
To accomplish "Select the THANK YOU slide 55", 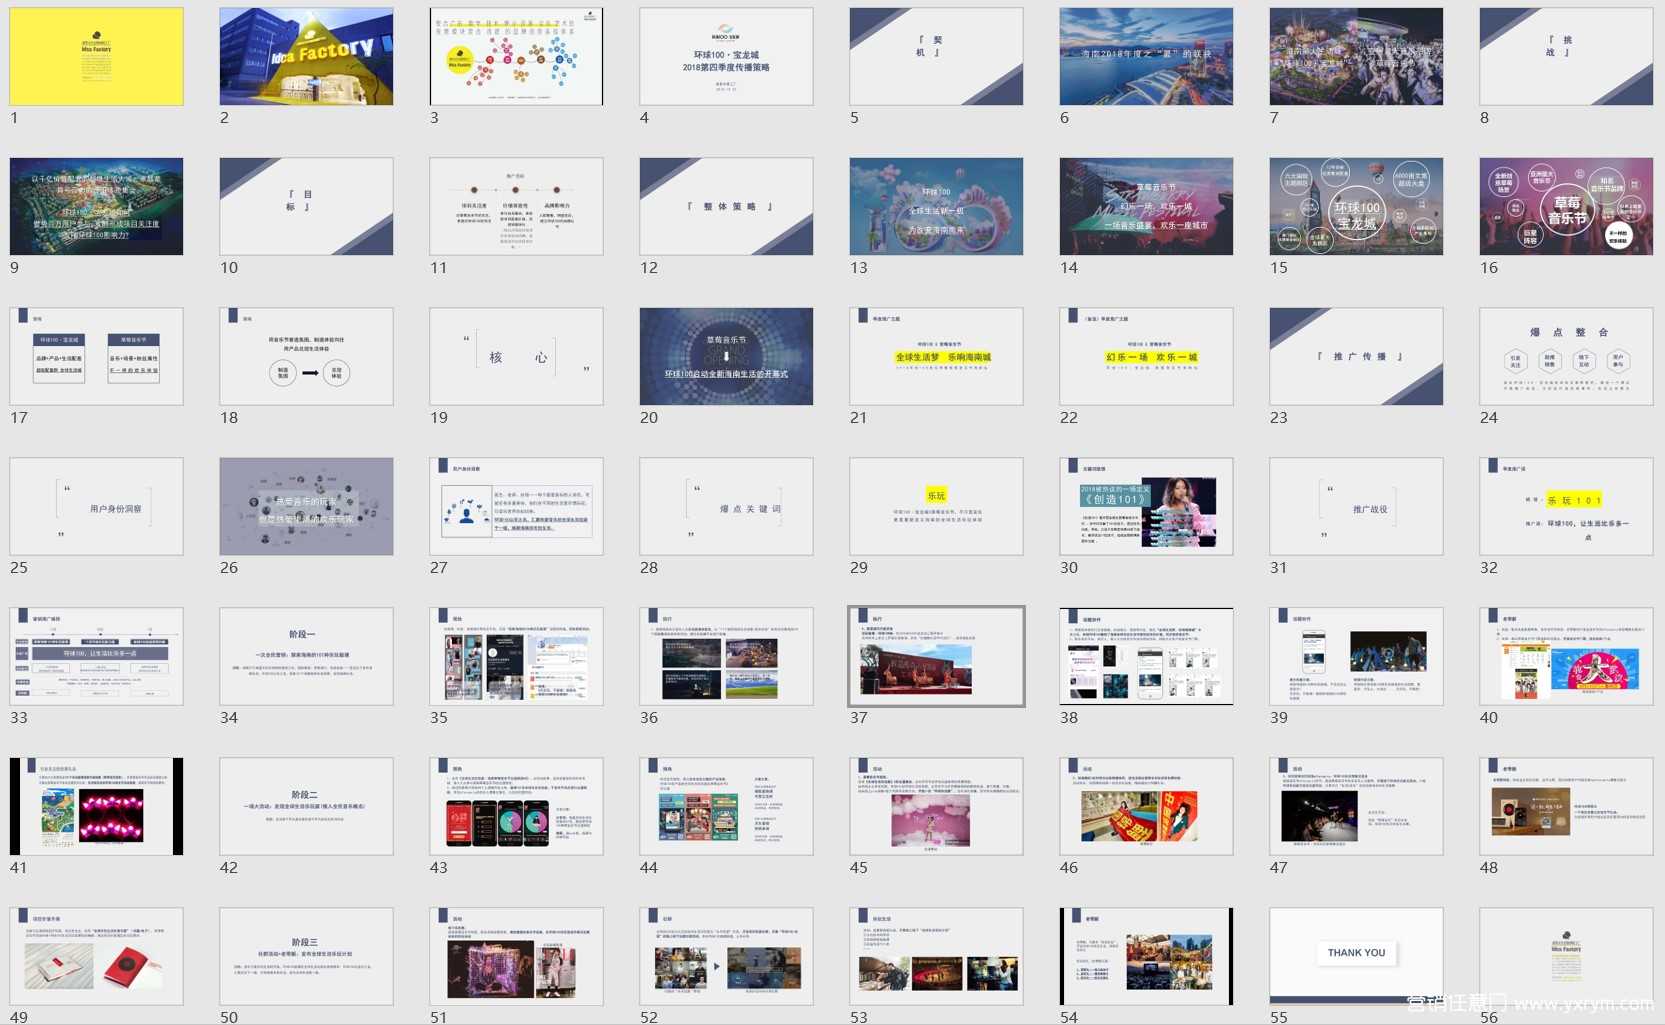I will (x=1356, y=956).
